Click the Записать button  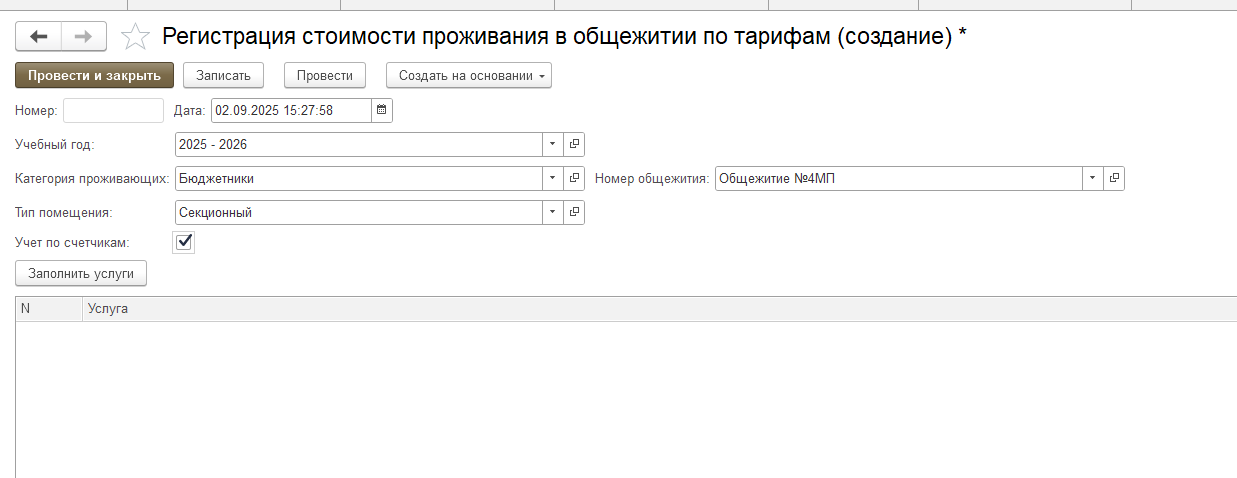tap(223, 75)
